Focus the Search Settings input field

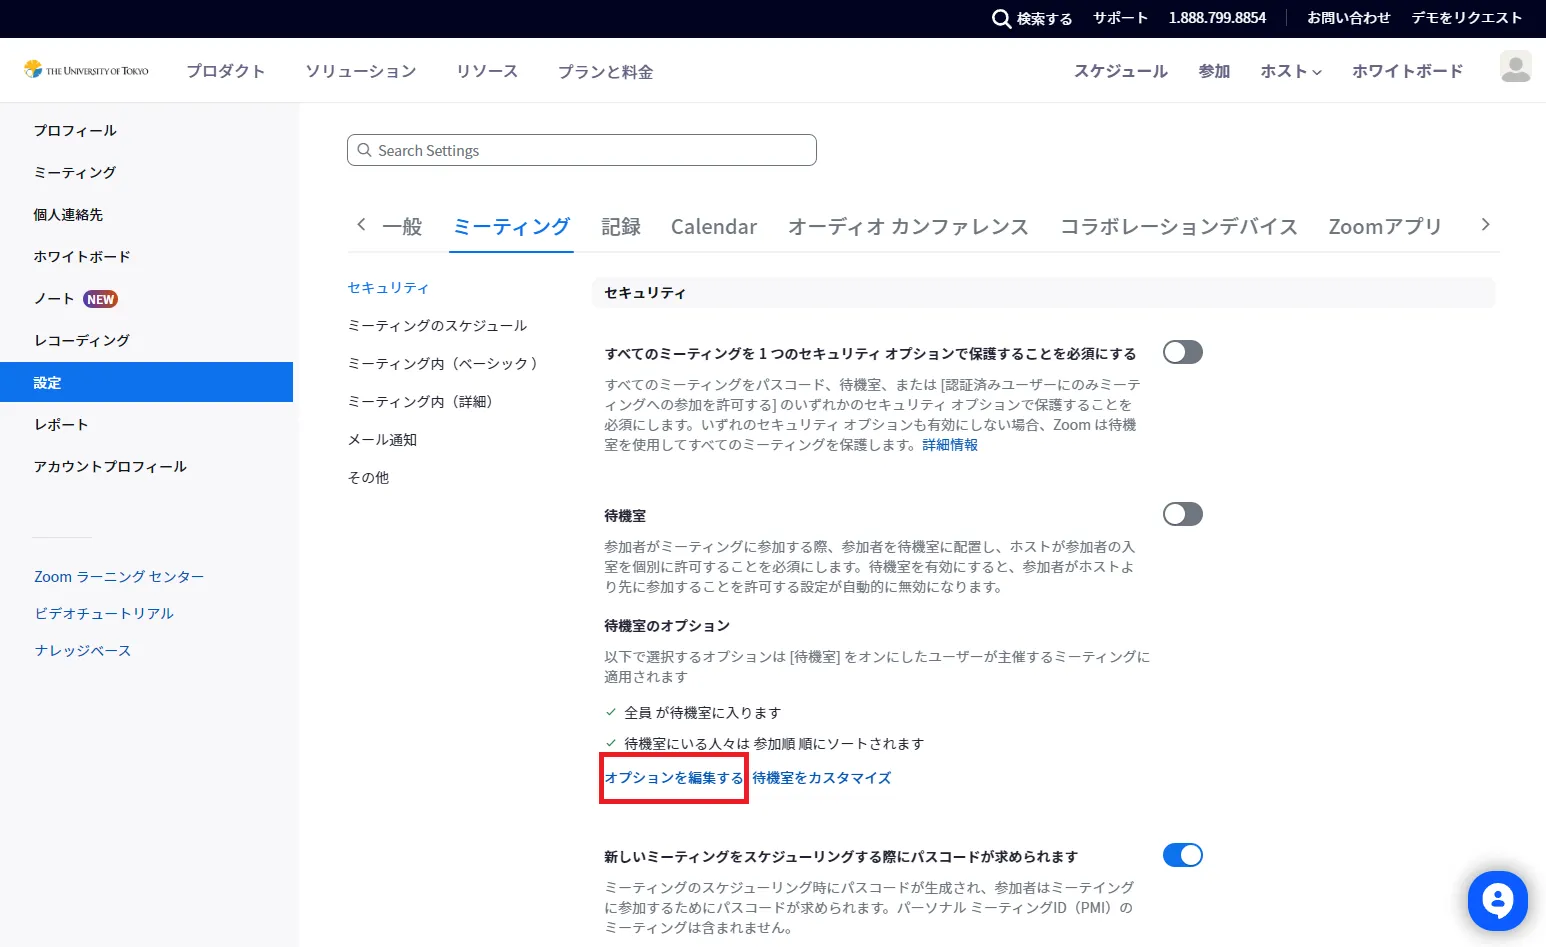point(582,150)
